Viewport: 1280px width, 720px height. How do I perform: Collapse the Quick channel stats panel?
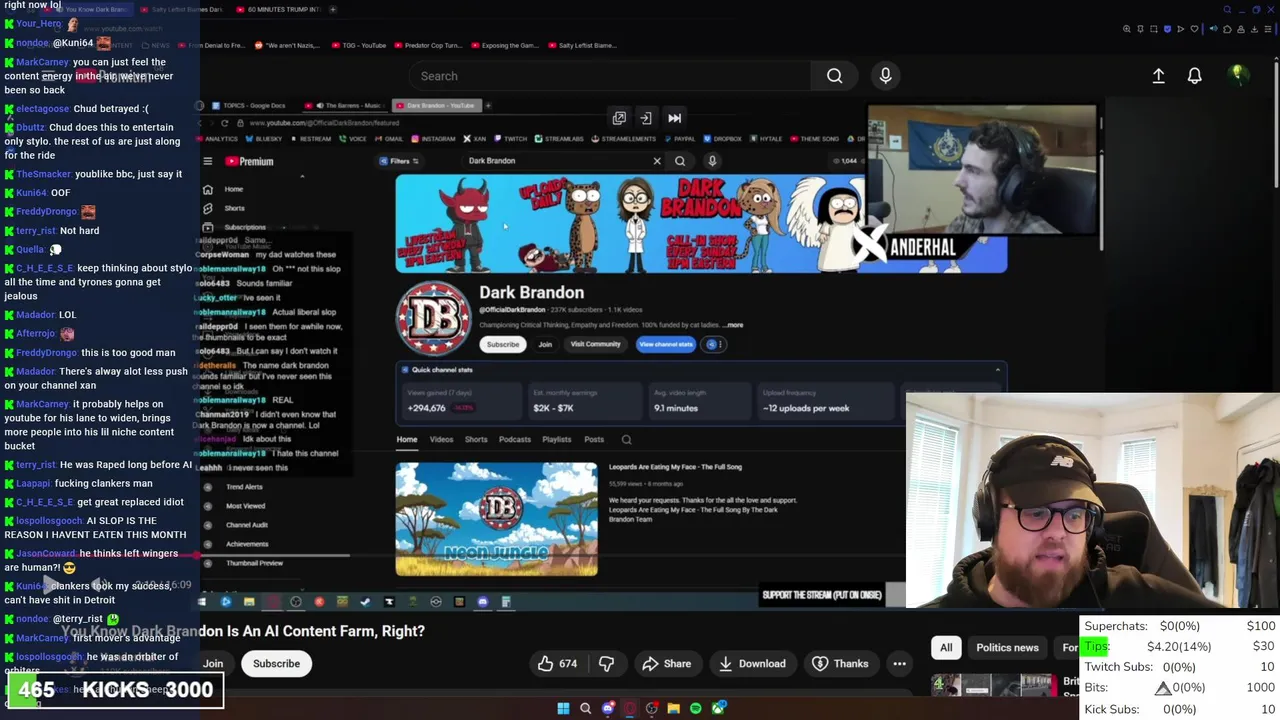(x=997, y=370)
